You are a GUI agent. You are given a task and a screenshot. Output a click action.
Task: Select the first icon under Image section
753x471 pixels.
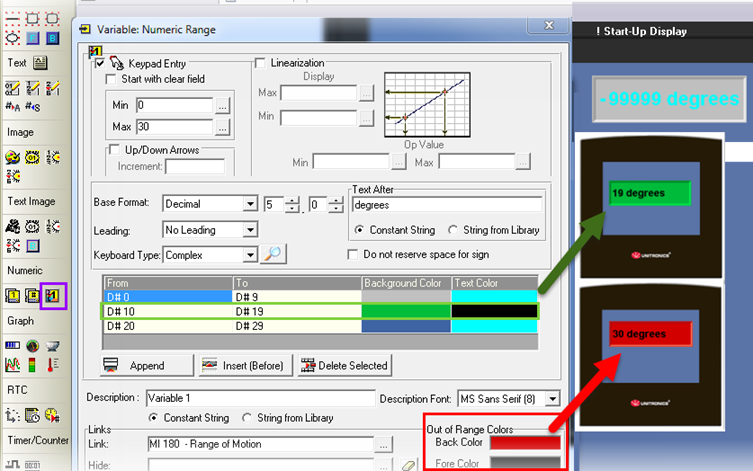[13, 157]
